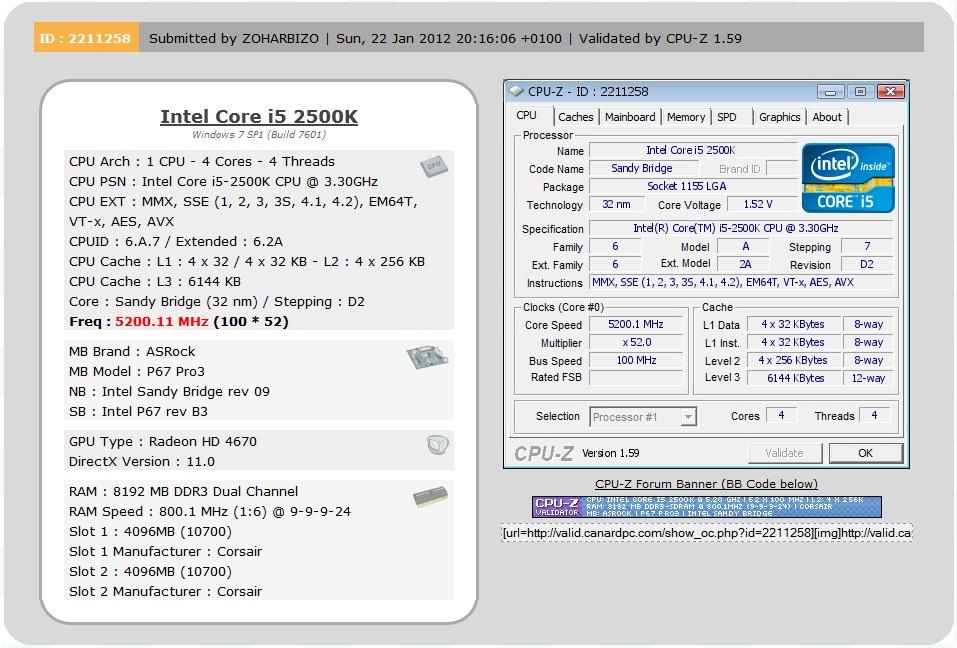
Task: Click the GPU icon beside Radeon HD 4670
Action: pyautogui.click(x=438, y=445)
